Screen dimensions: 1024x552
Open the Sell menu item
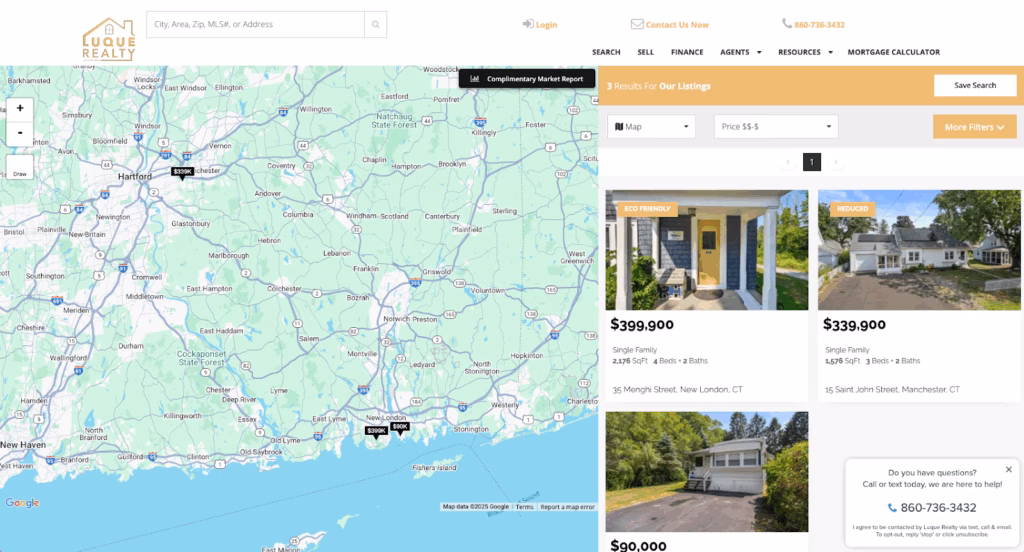coord(645,52)
